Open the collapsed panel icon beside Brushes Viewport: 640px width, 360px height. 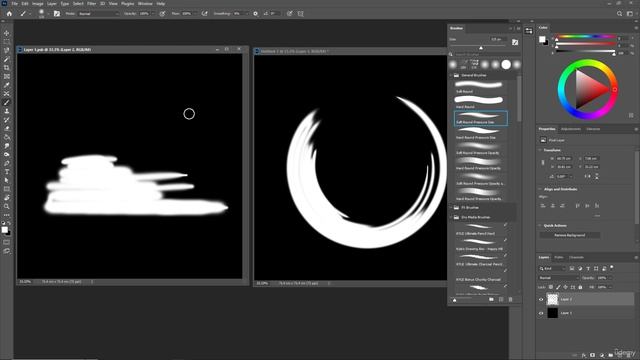[x=529, y=31]
